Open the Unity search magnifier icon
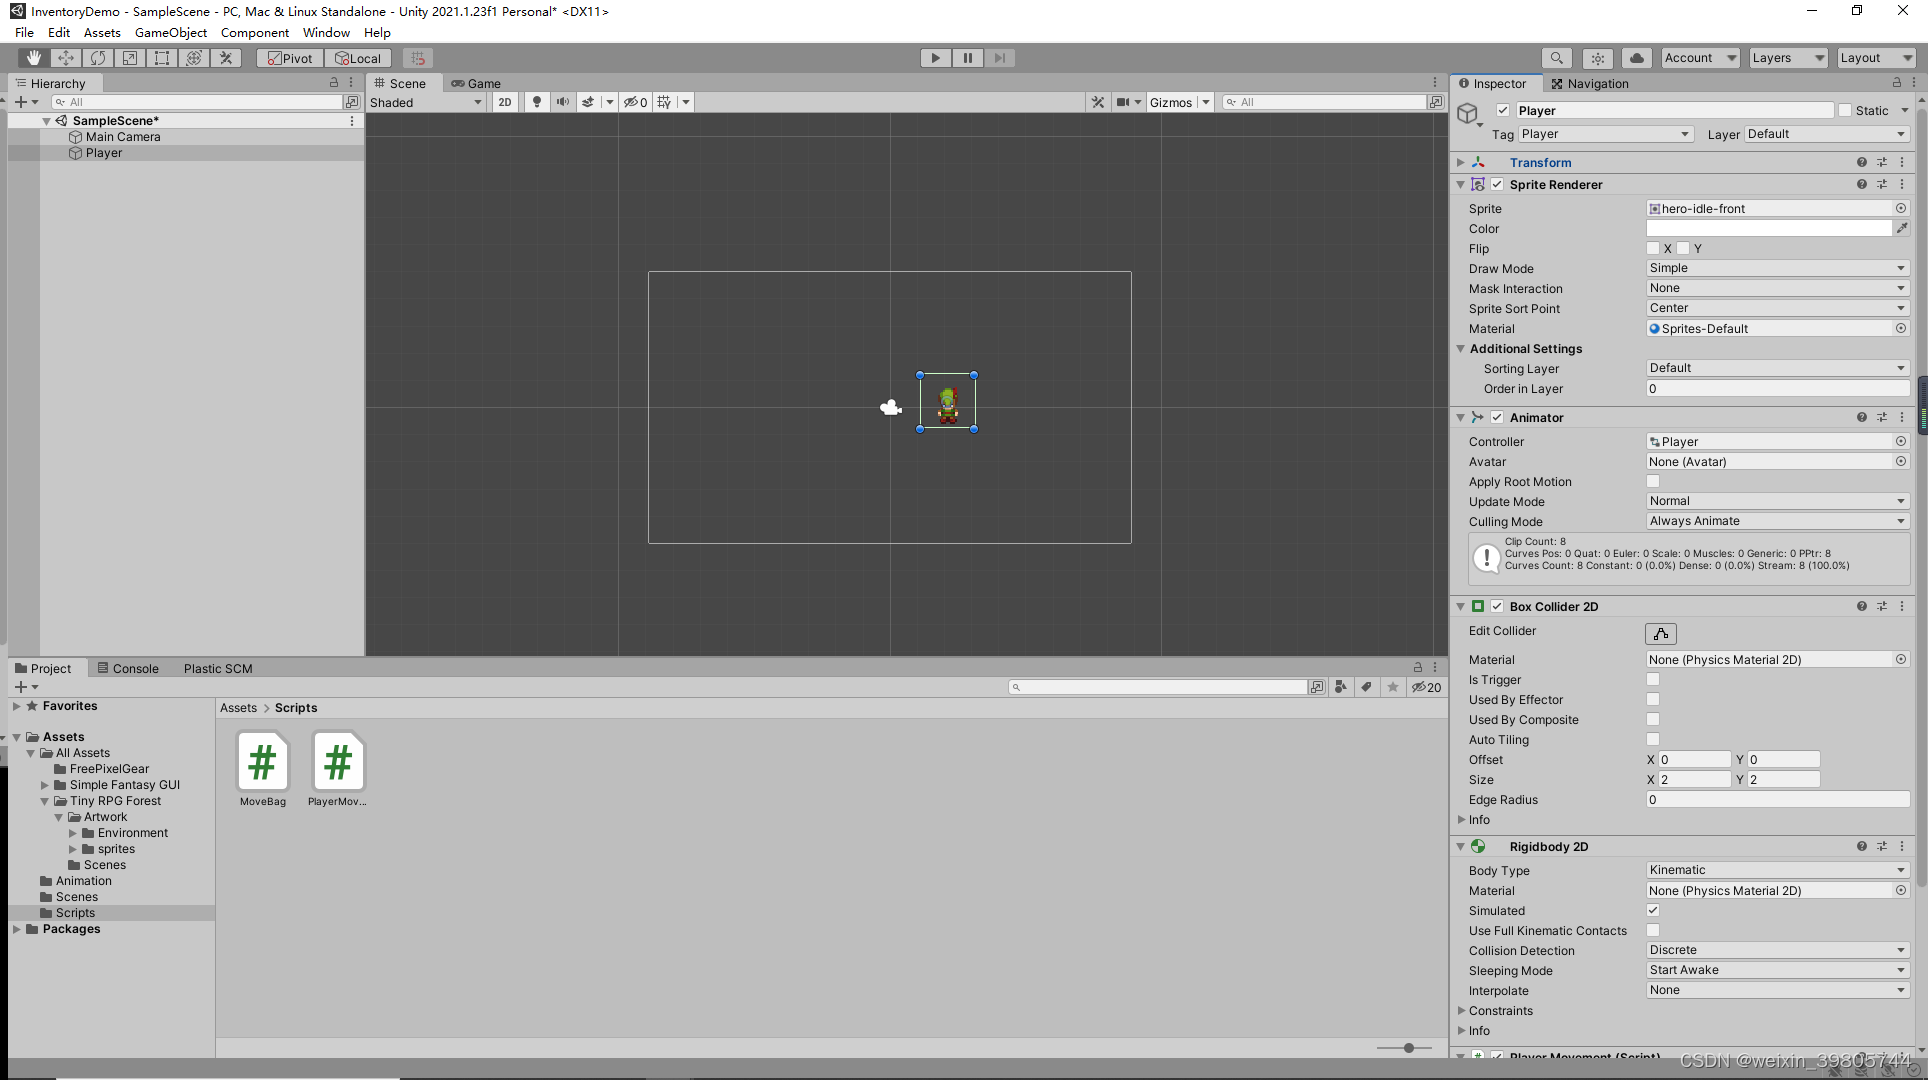The width and height of the screenshot is (1928, 1080). tap(1557, 58)
